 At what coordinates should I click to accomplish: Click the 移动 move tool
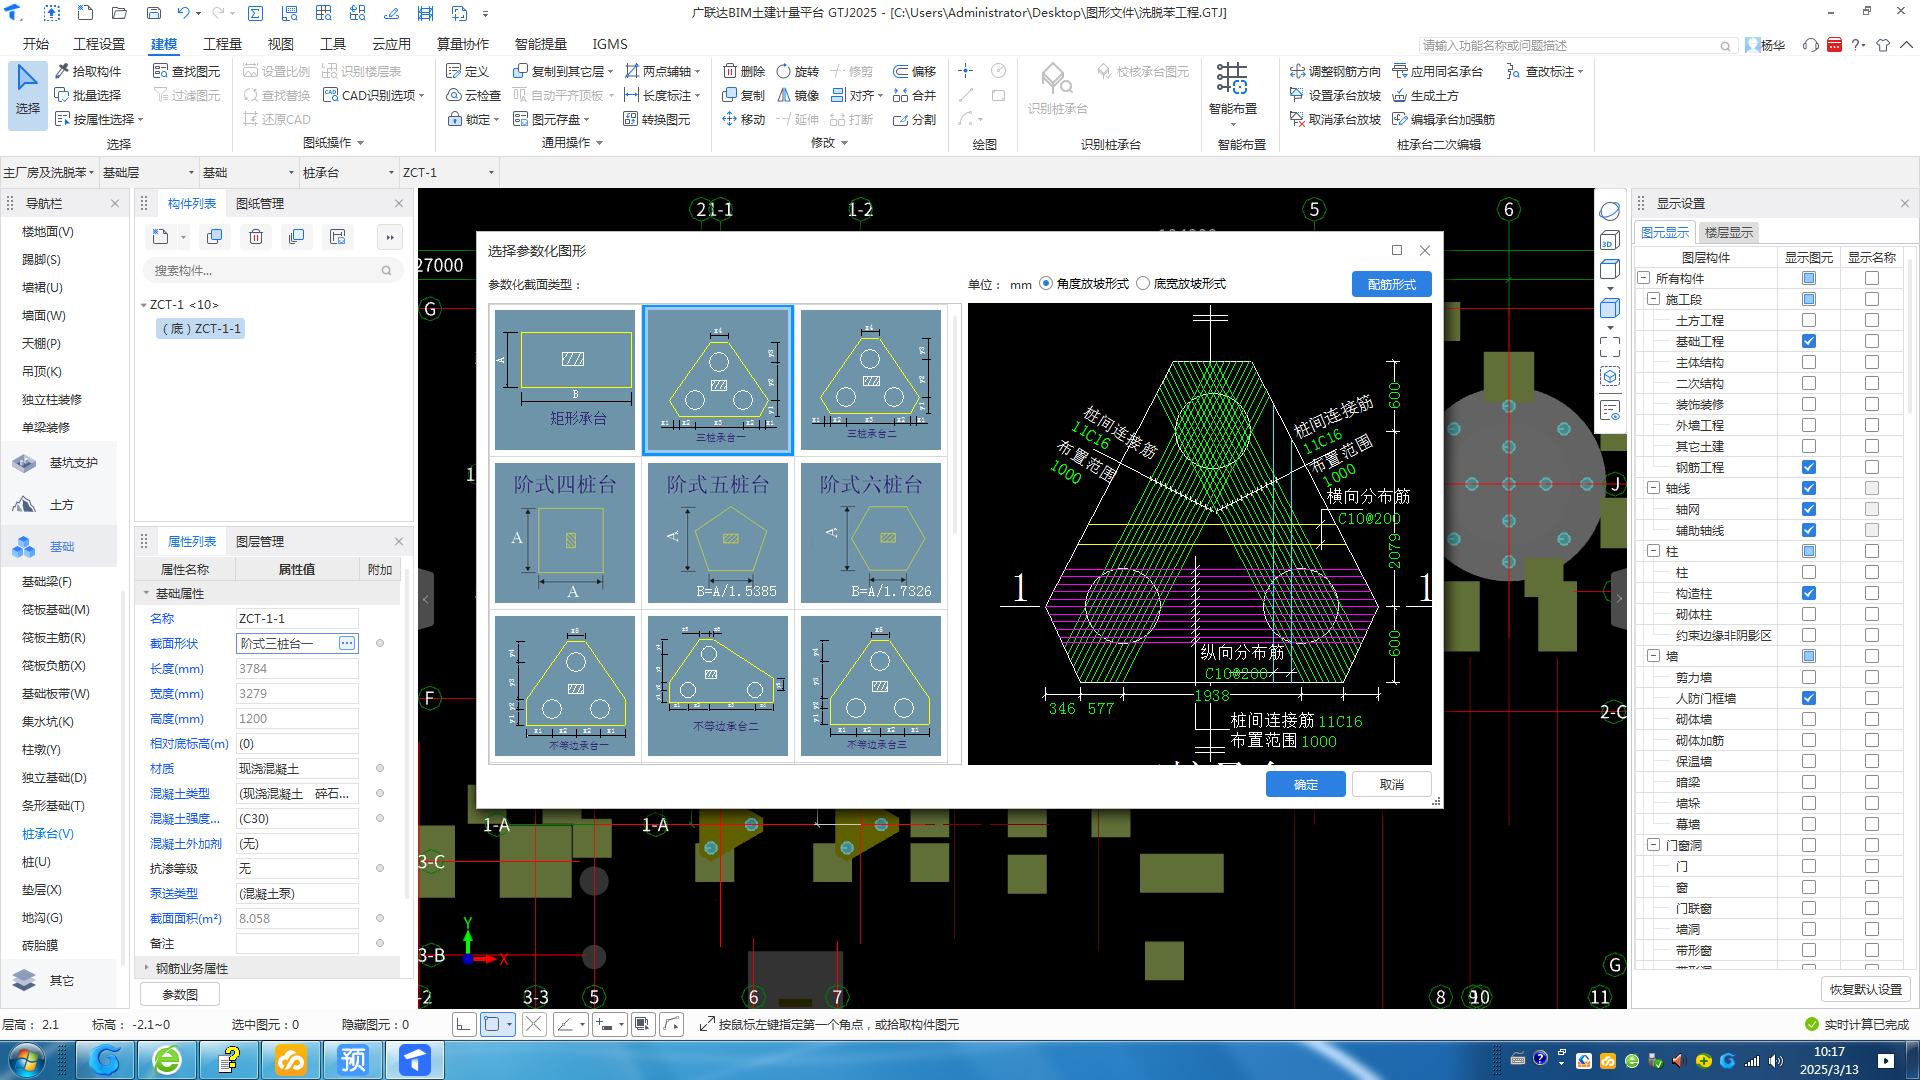click(x=744, y=119)
